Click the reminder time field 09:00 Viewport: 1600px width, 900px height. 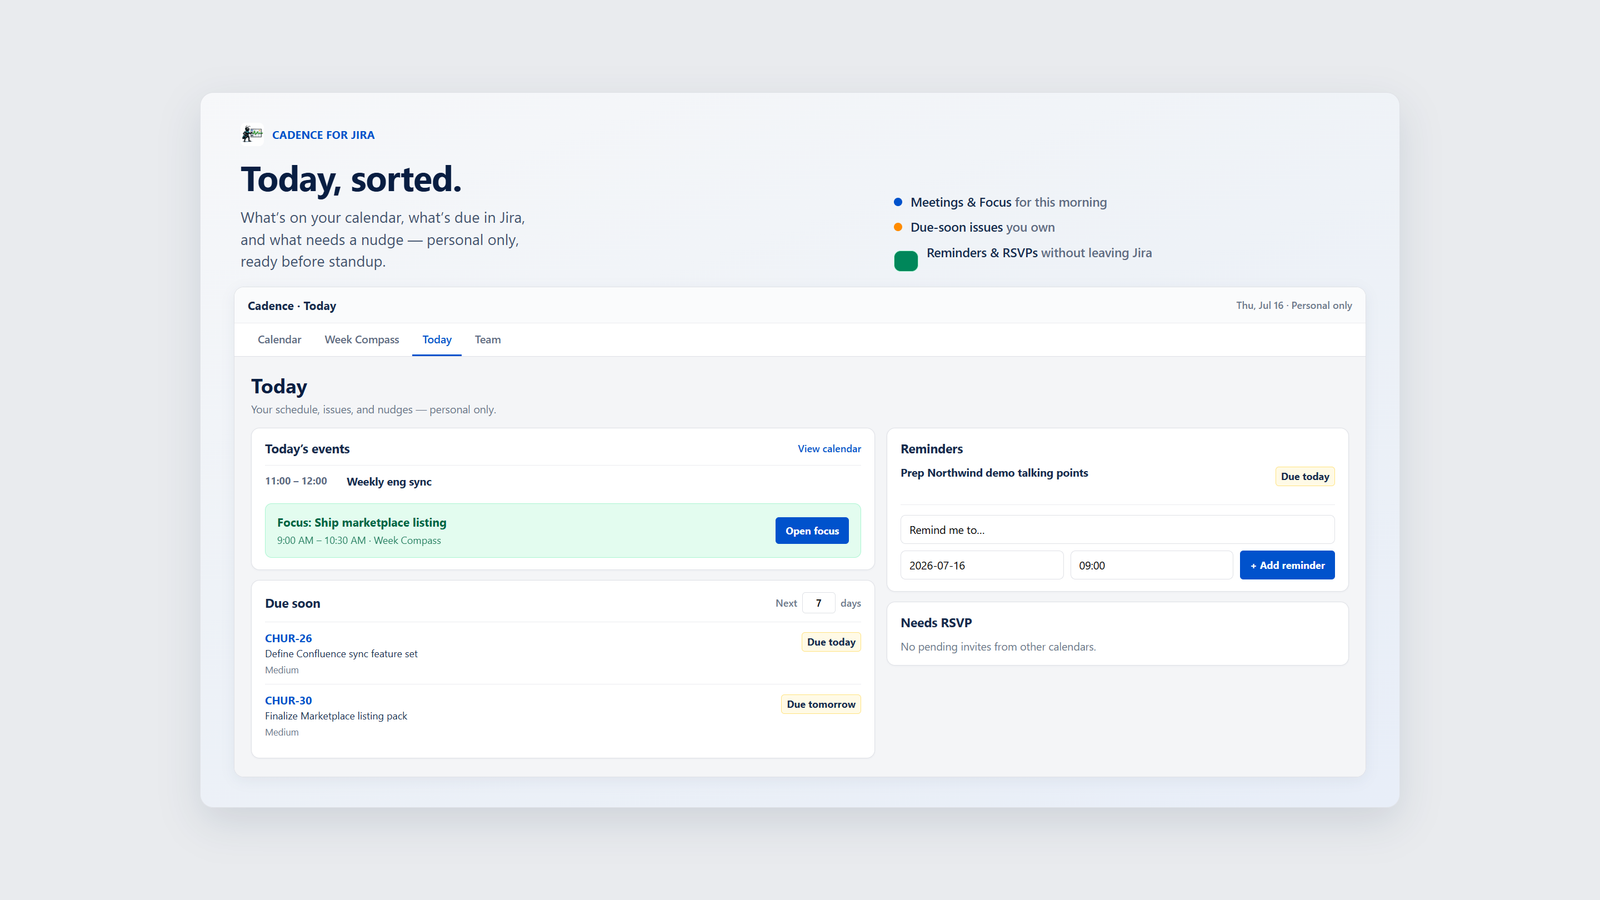click(1151, 565)
